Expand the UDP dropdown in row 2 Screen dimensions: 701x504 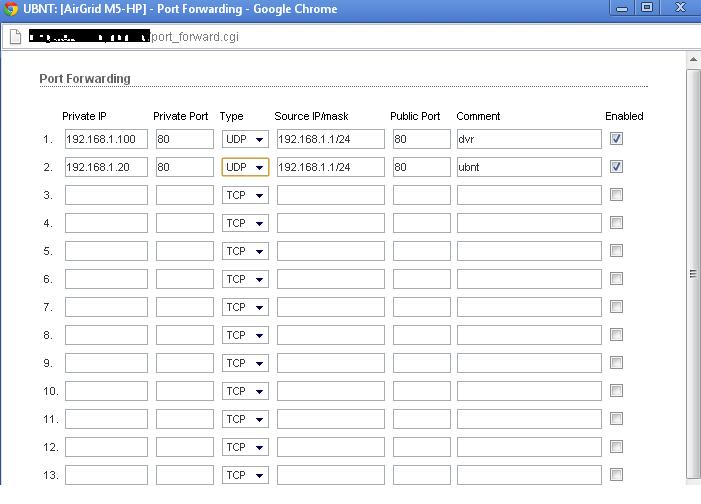[245, 167]
